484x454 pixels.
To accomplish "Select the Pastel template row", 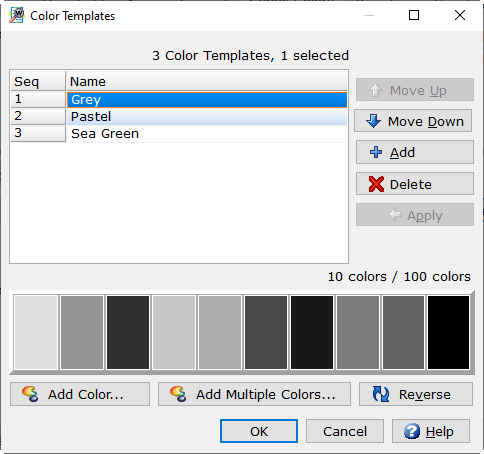I will coord(207,117).
